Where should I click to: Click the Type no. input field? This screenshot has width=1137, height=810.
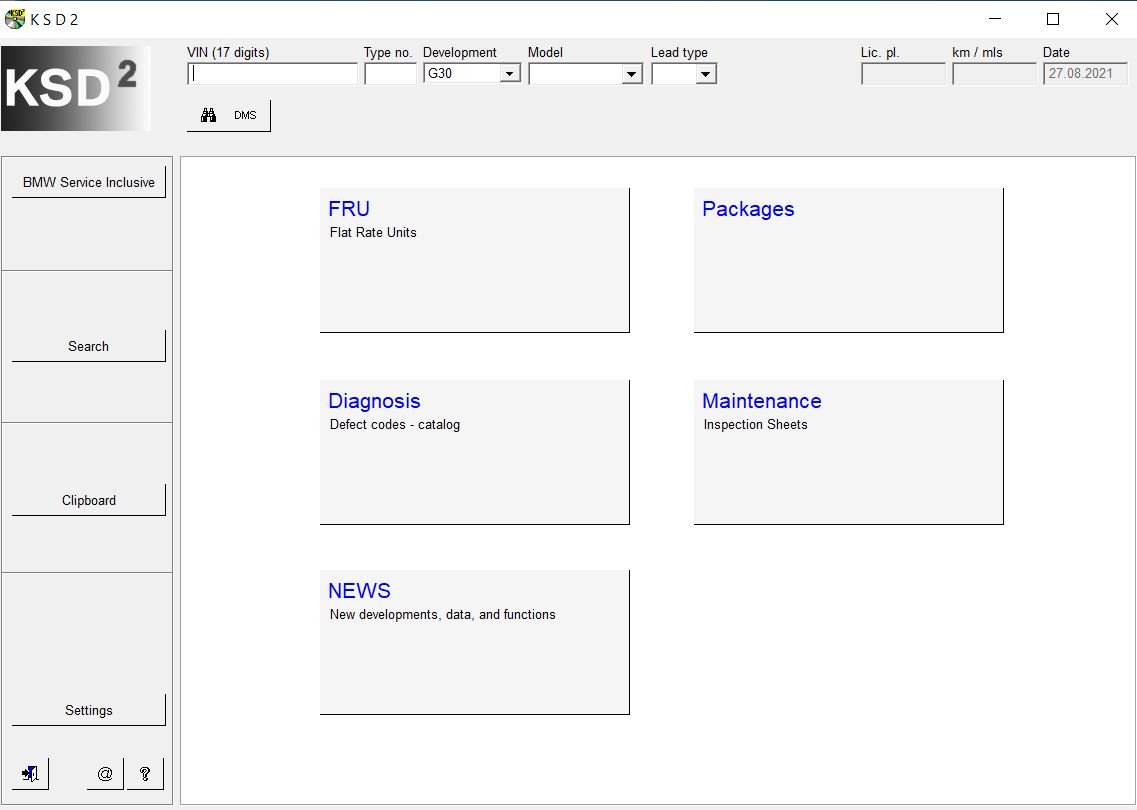(390, 74)
